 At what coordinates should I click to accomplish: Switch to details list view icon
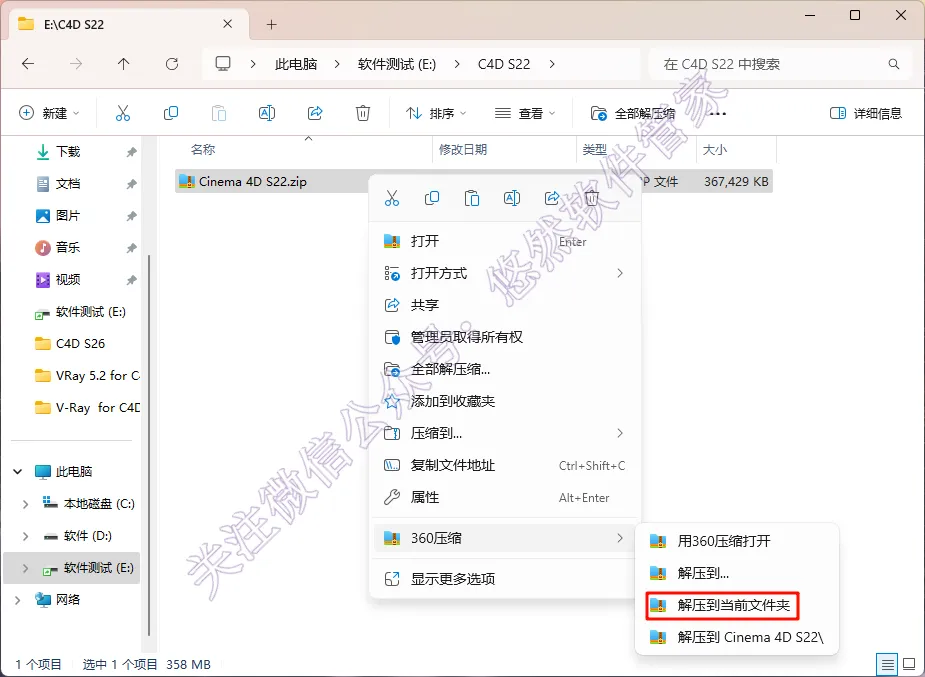point(888,665)
